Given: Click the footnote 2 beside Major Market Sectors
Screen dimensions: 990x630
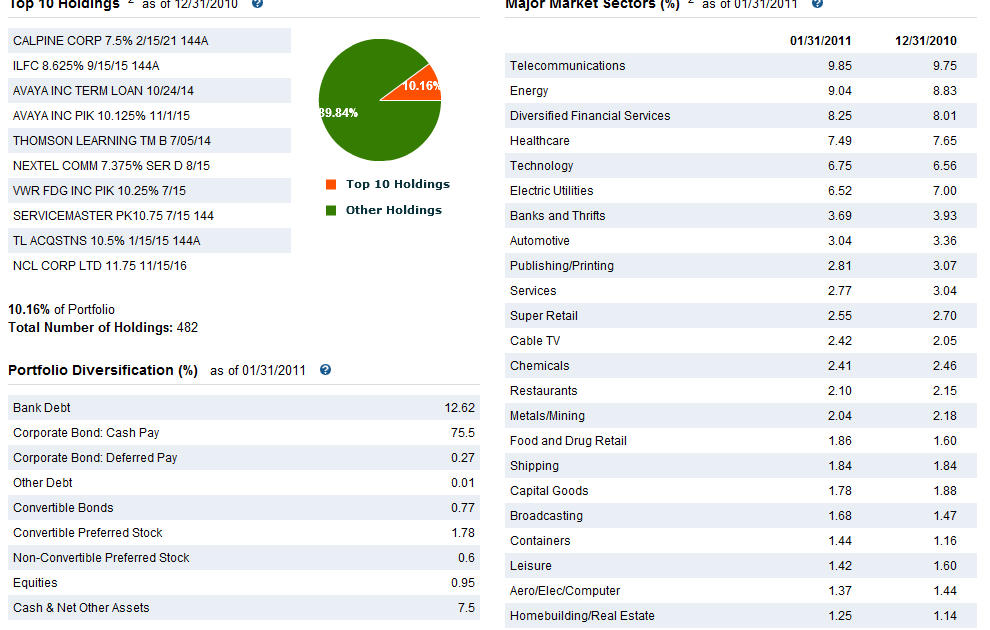Looking at the screenshot, I should click(x=690, y=2).
